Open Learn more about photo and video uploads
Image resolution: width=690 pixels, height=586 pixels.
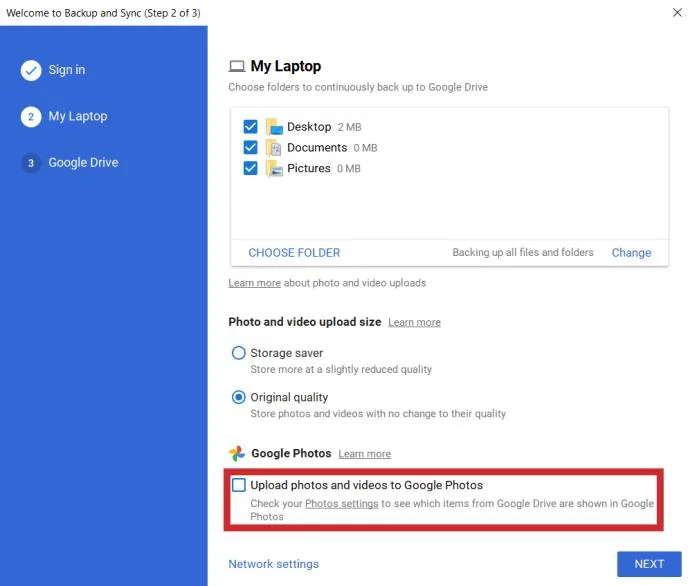[254, 283]
